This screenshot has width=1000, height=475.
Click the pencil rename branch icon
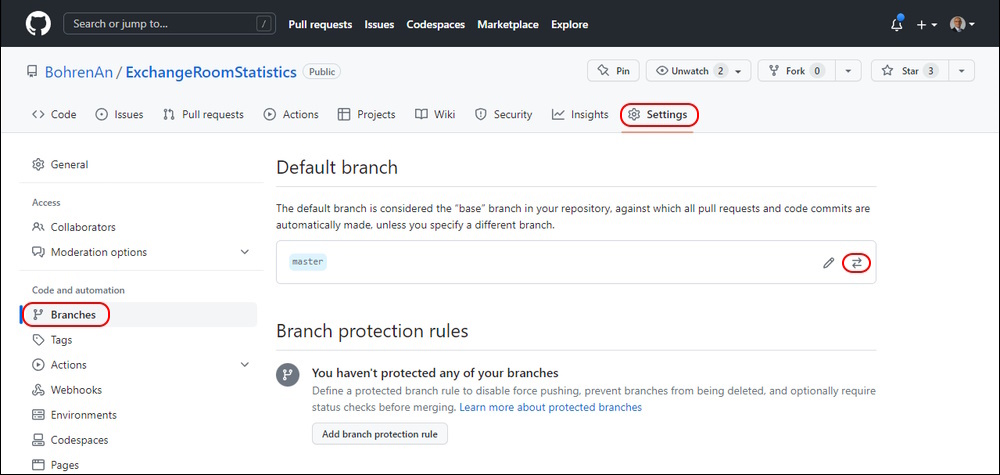click(x=828, y=263)
